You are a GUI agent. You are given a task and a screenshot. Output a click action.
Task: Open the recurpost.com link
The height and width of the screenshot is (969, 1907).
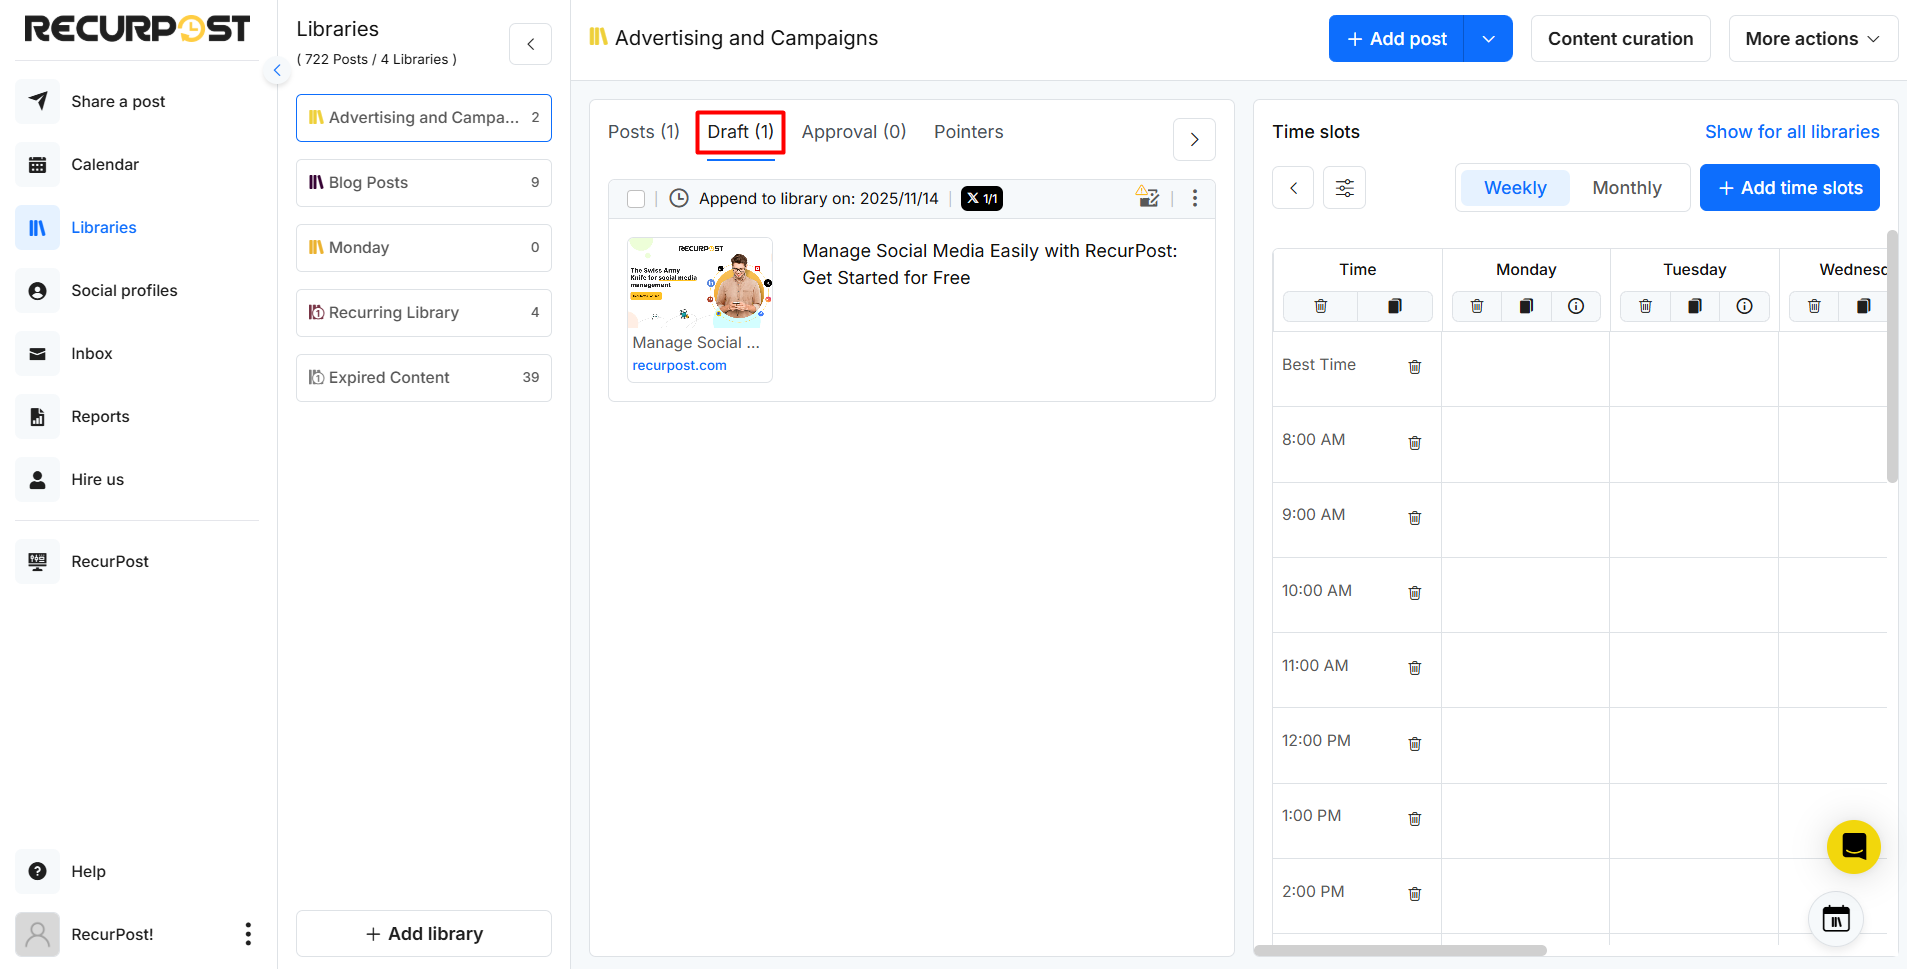[679, 365]
